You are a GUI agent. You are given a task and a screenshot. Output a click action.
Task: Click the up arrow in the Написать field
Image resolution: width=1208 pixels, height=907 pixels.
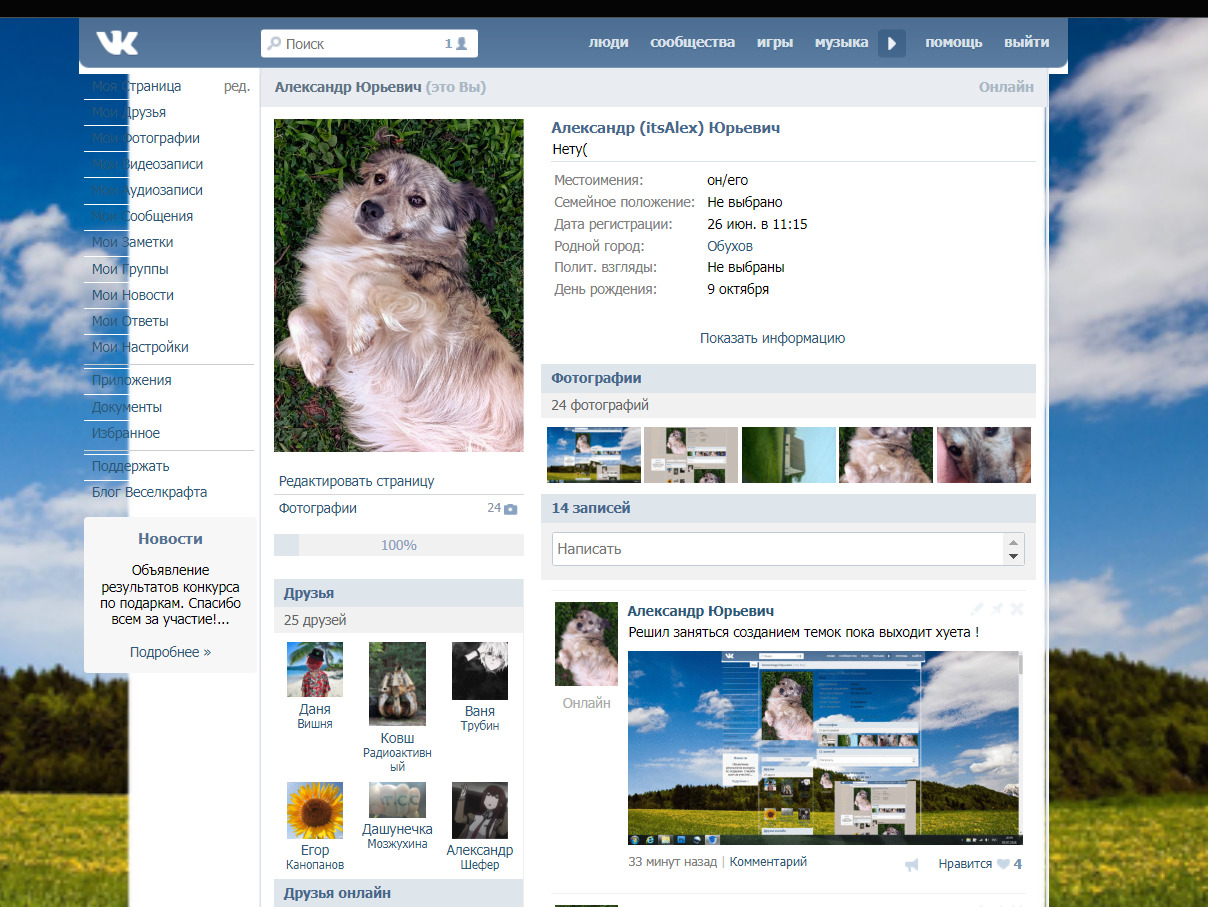click(x=1013, y=541)
